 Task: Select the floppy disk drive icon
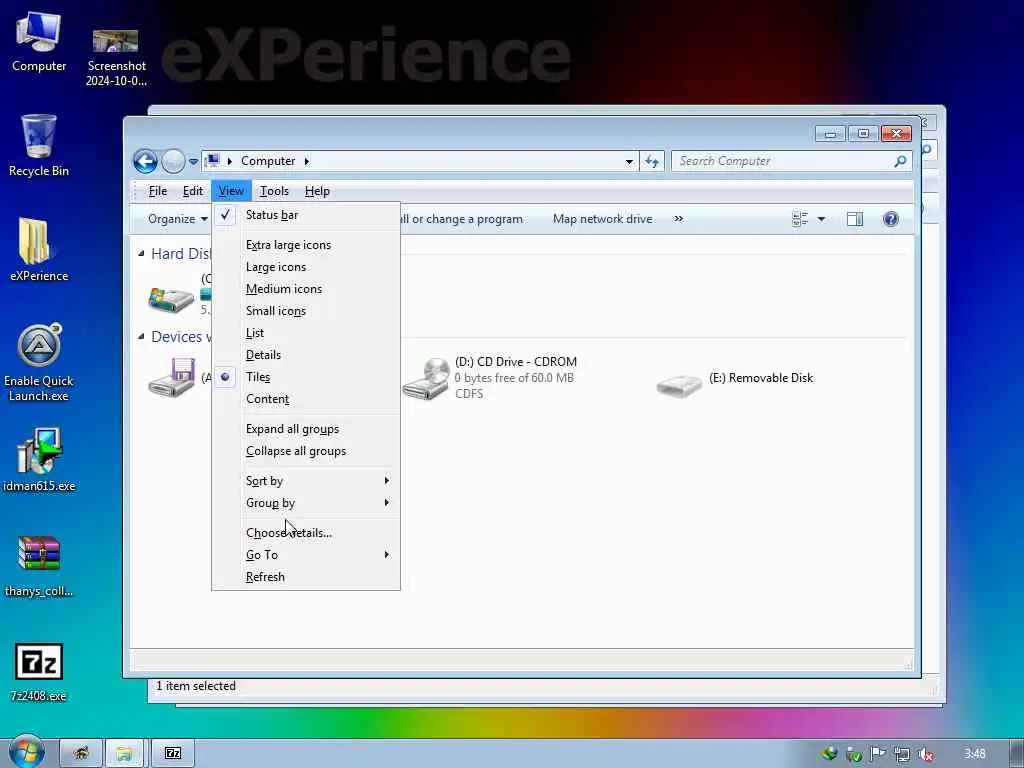coord(172,377)
